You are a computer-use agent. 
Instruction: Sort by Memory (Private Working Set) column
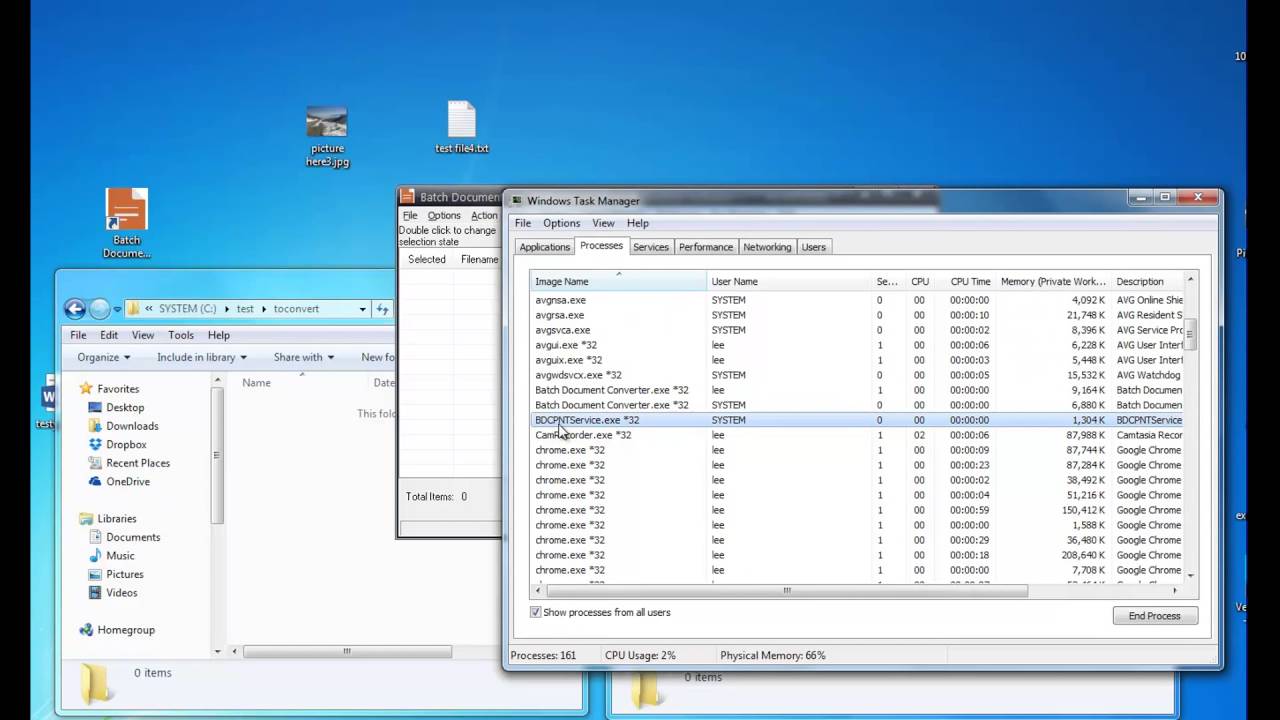[1053, 281]
